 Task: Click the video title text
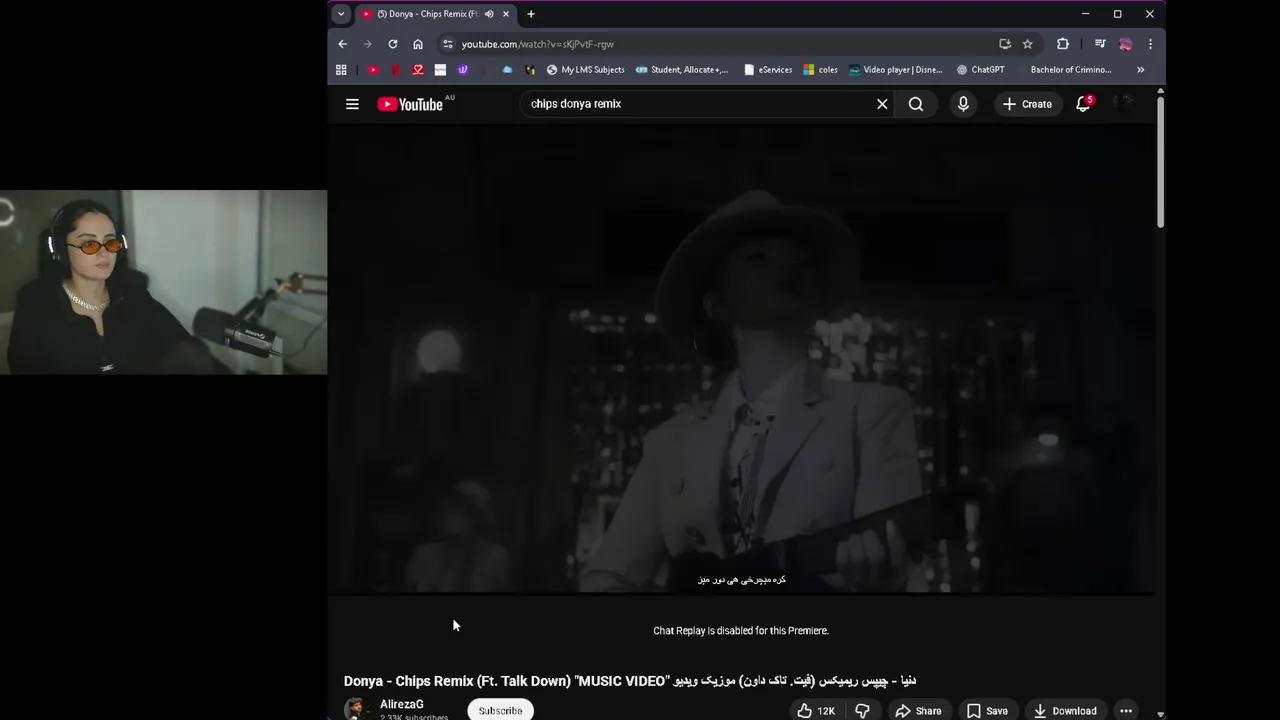(630, 681)
